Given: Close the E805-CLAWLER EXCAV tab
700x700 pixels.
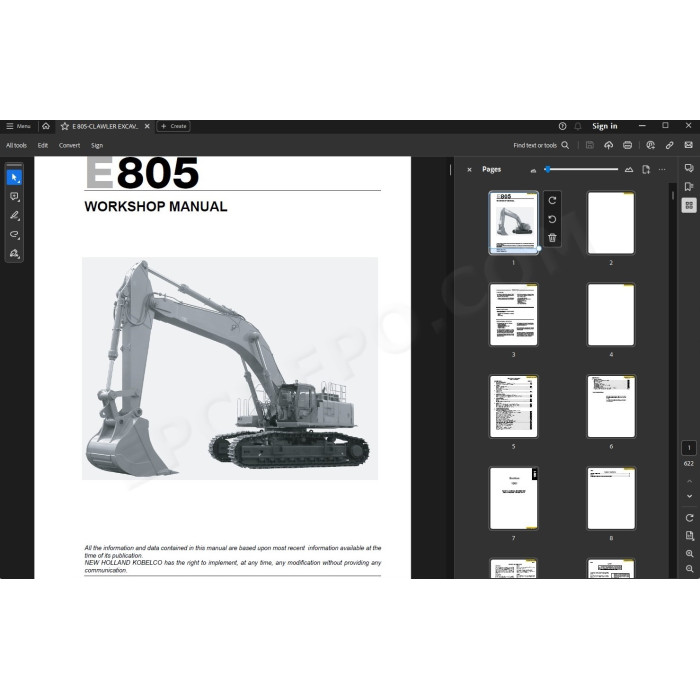Looking at the screenshot, I should click(147, 126).
